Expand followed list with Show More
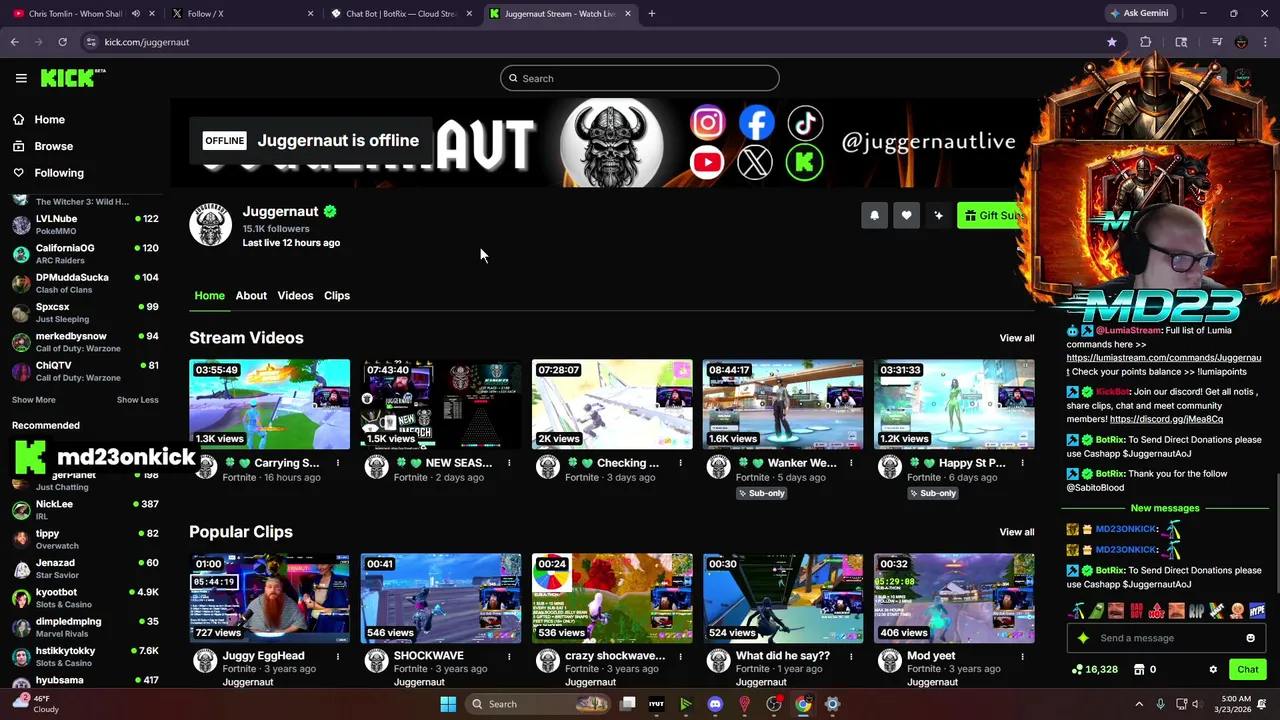This screenshot has height=720, width=1280. [x=33, y=400]
